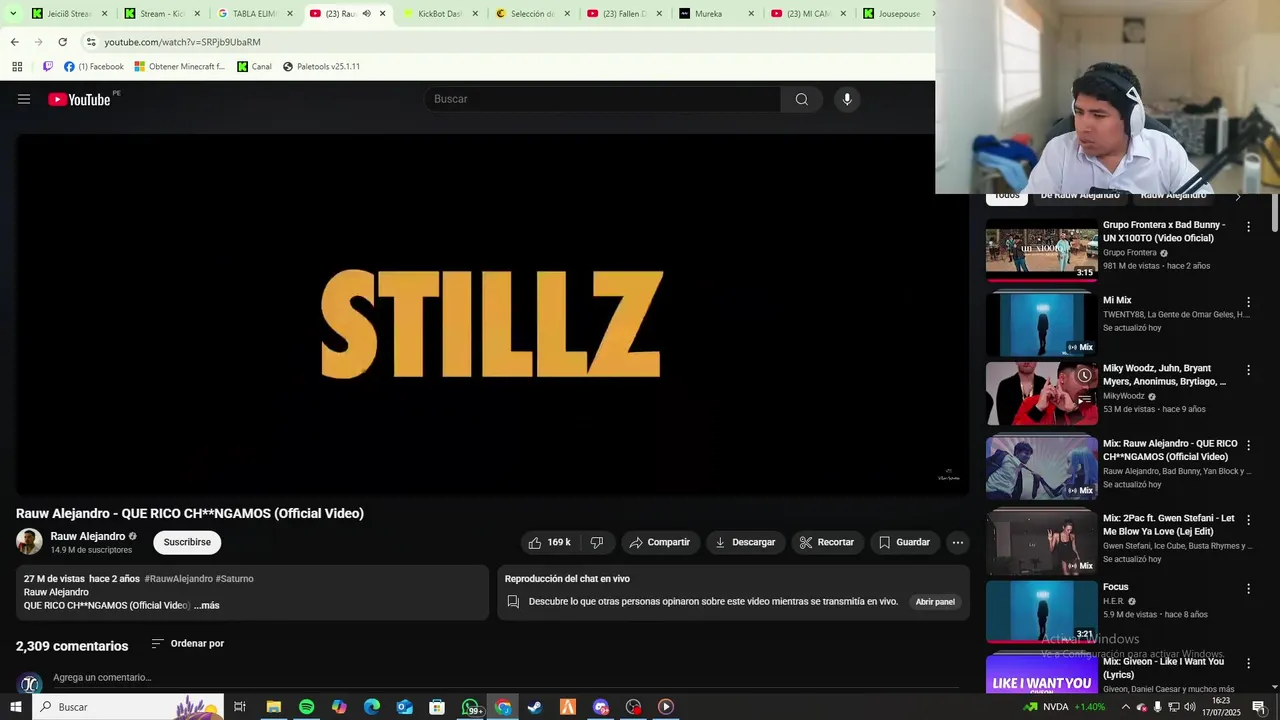Open the Canal Kick bookmark
Image resolution: width=1280 pixels, height=720 pixels.
(255, 67)
